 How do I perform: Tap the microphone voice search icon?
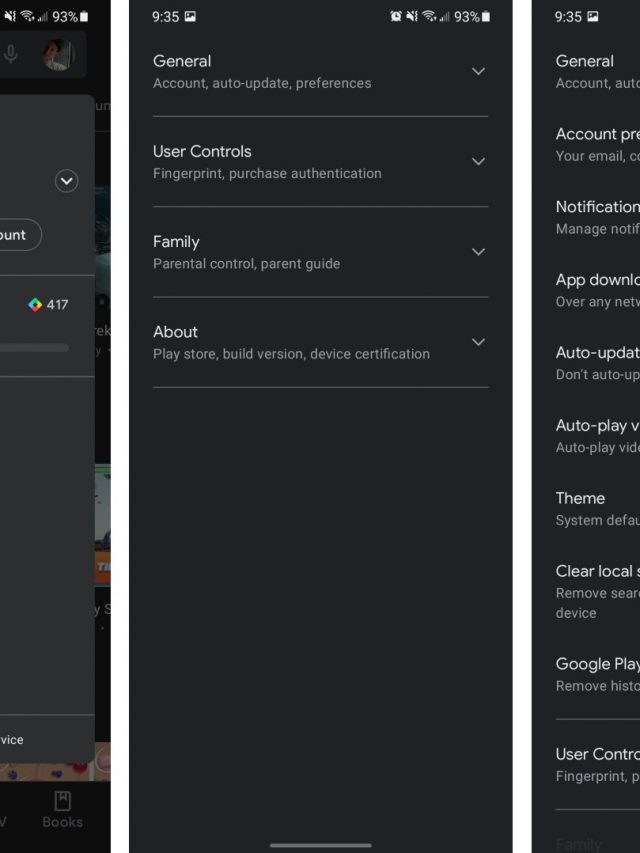tap(11, 54)
